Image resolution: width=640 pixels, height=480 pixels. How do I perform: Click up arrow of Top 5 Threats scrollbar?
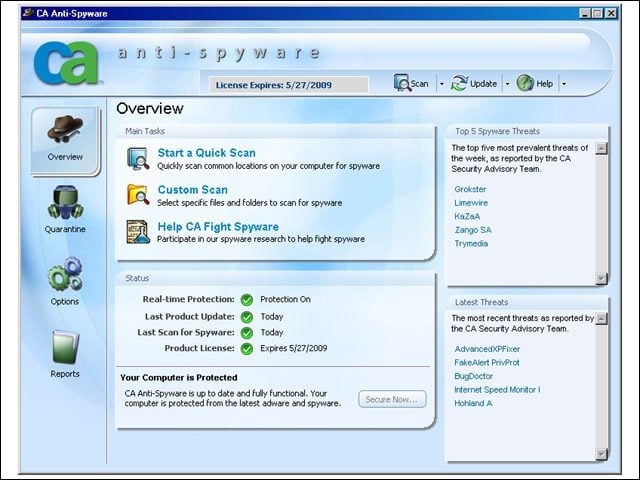point(601,148)
